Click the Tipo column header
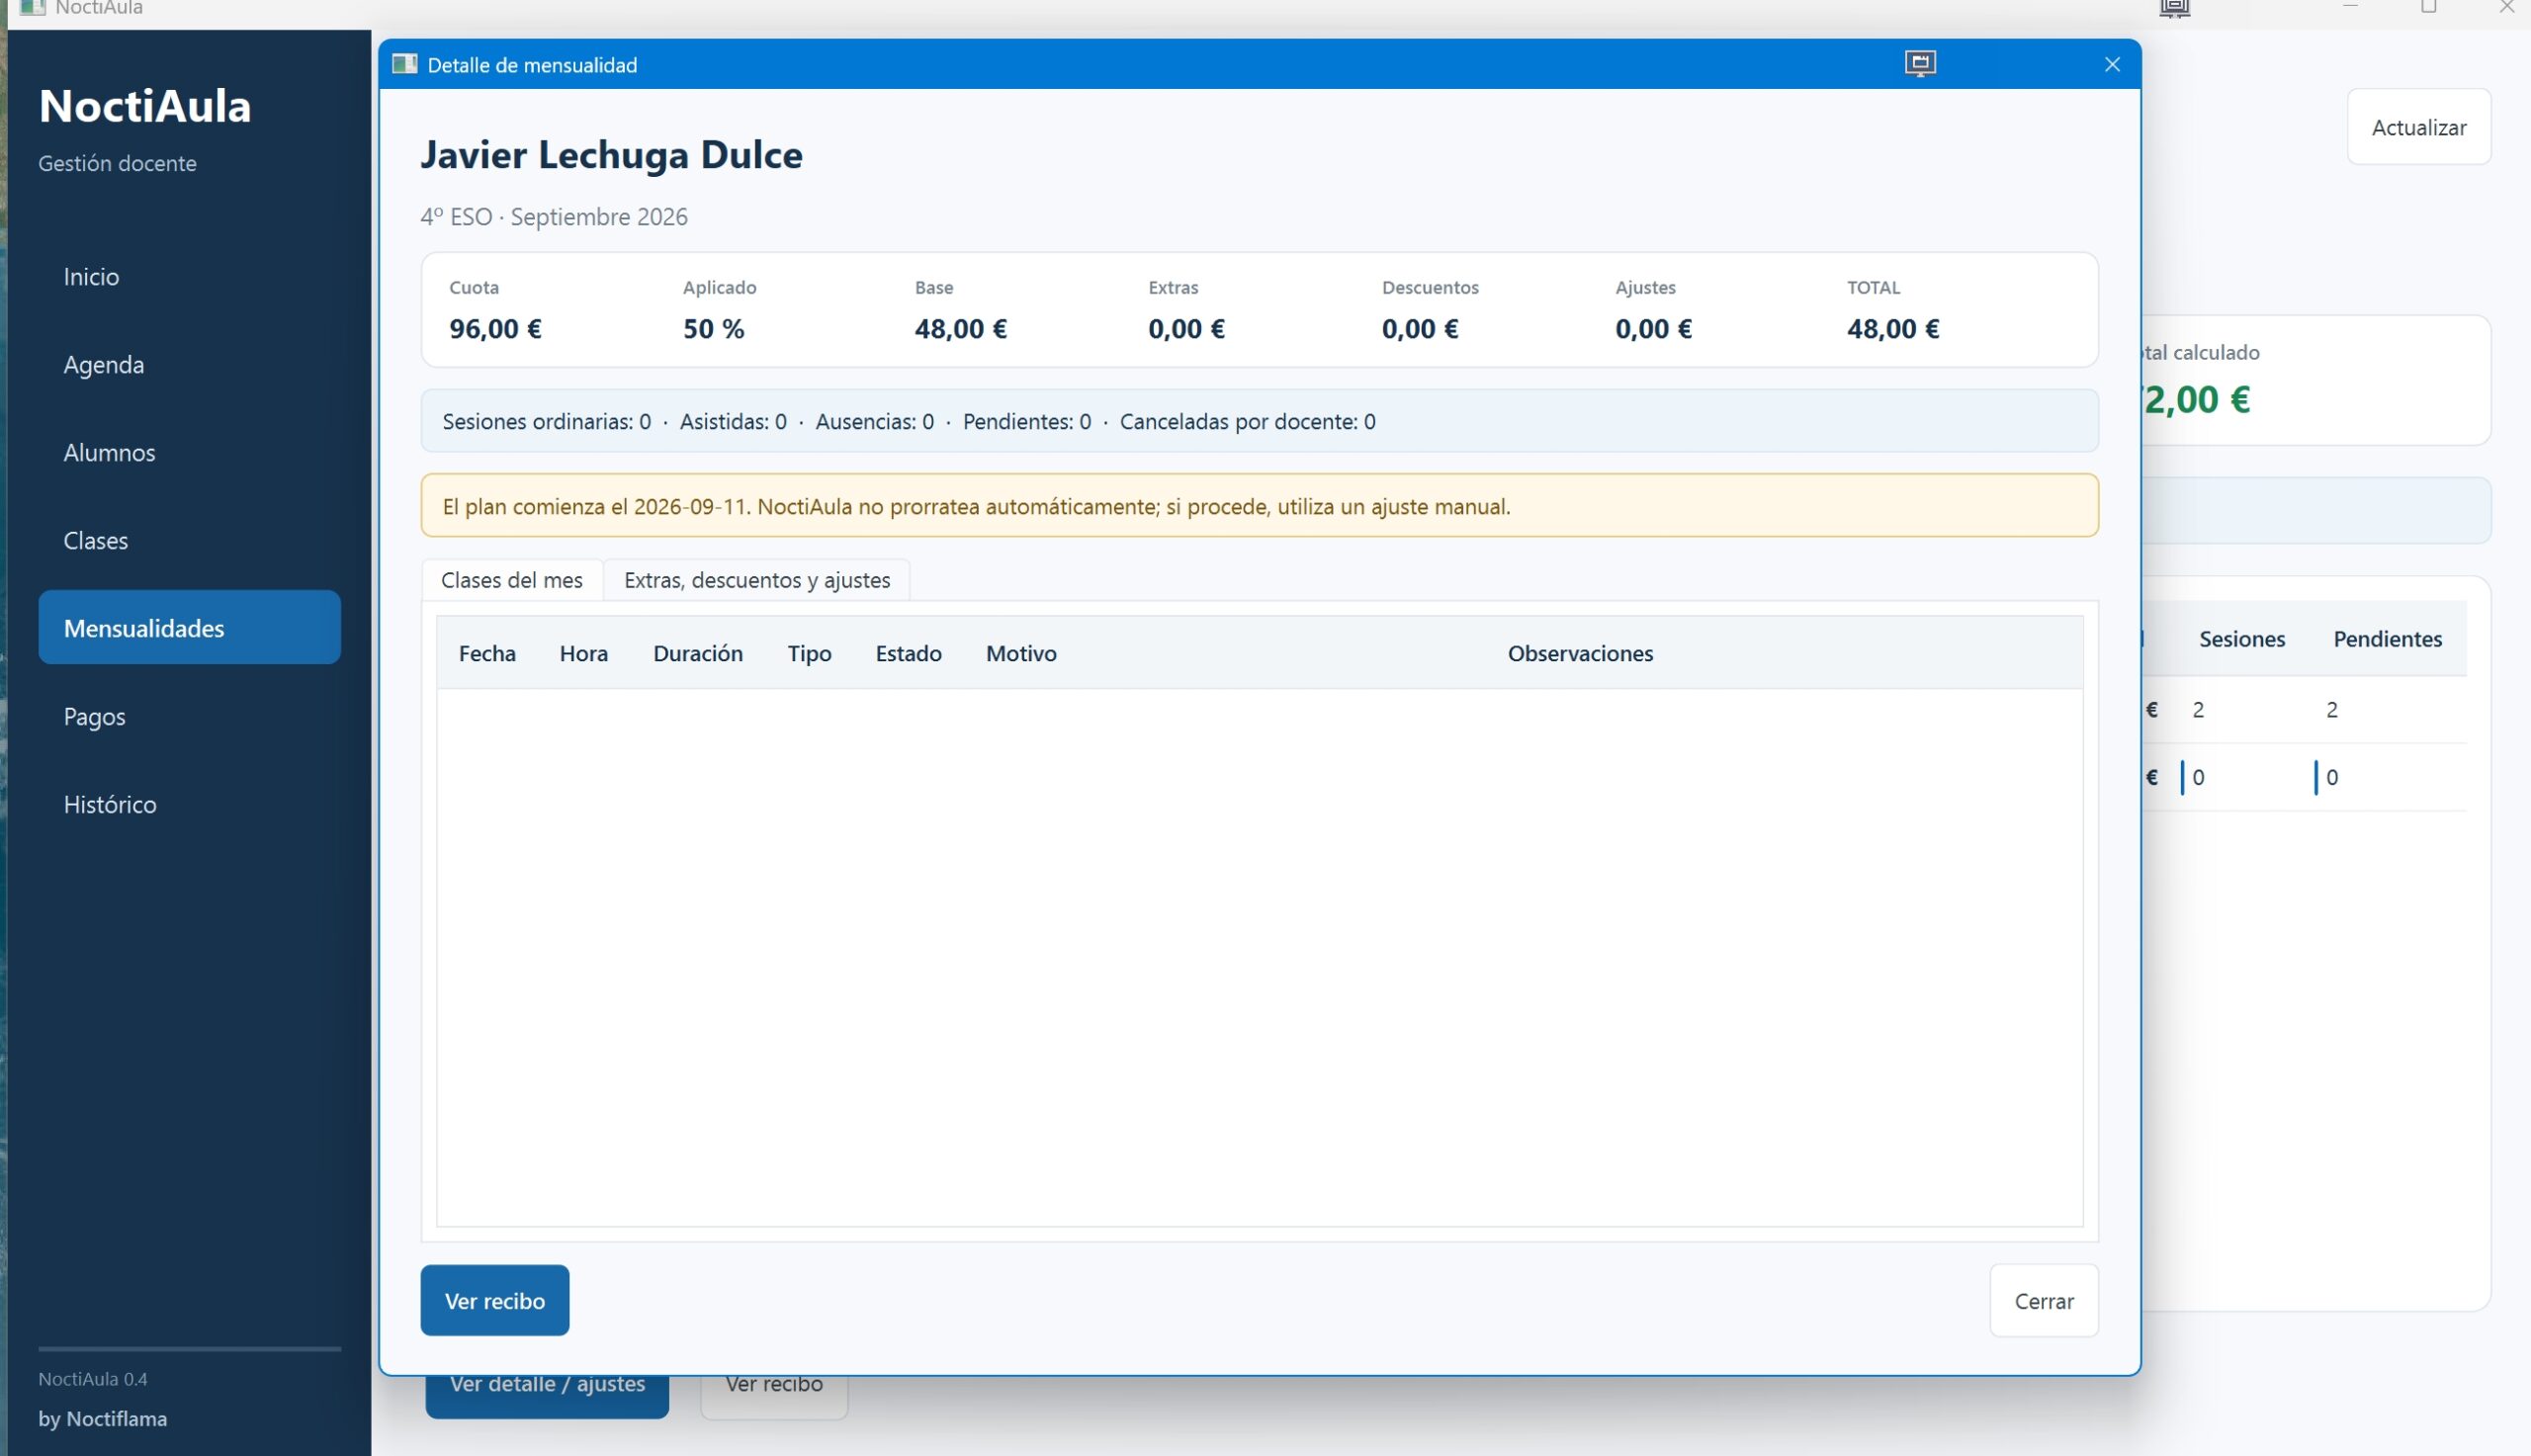This screenshot has height=1456, width=2531. 809,653
